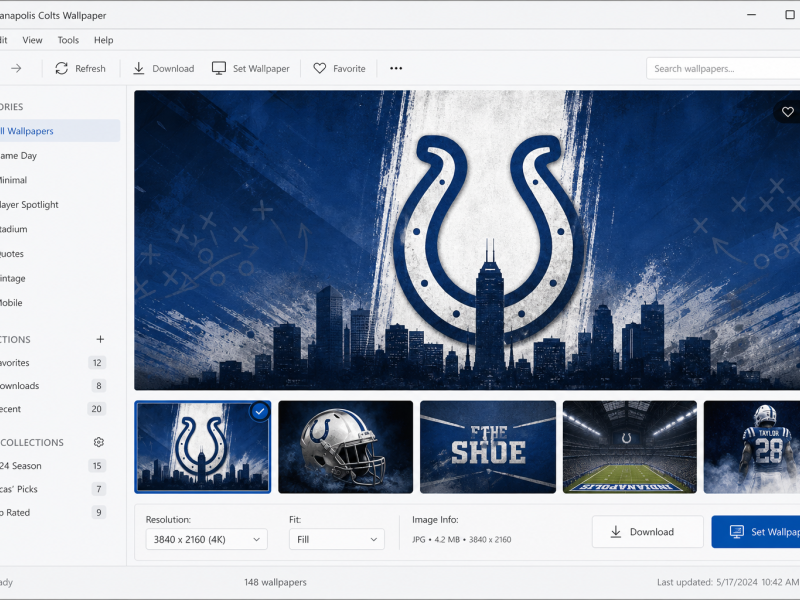This screenshot has width=800, height=600.
Task: Select the THE SHOE thumbnail
Action: tap(488, 447)
